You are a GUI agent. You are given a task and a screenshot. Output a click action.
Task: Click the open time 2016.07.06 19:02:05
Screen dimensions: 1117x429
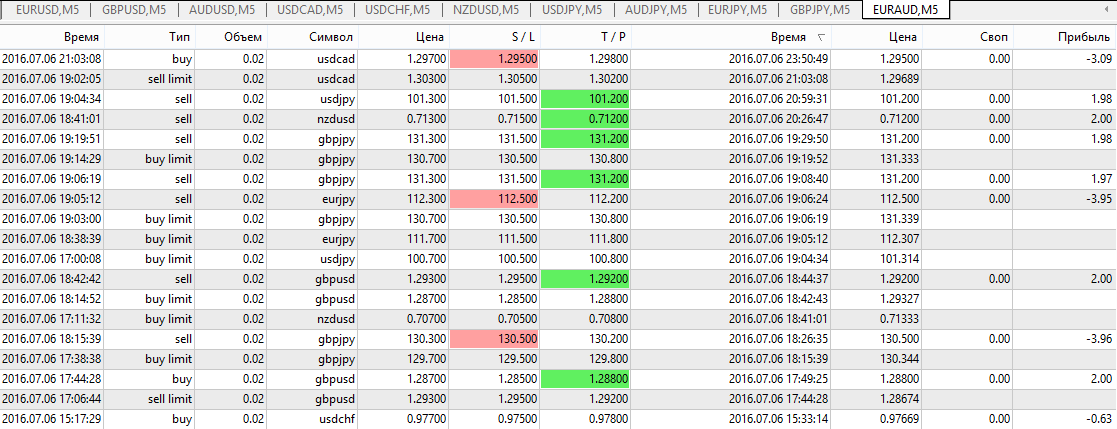pos(51,79)
